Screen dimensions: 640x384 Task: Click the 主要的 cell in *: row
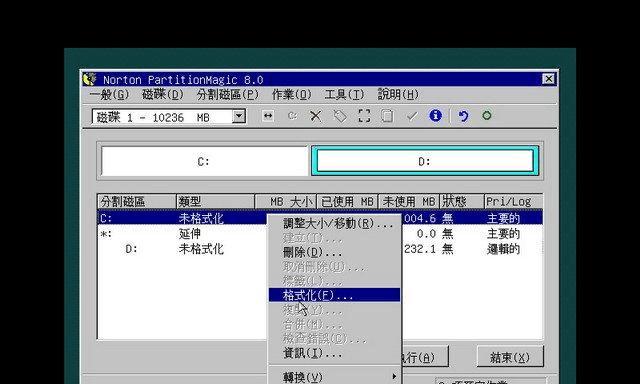(x=503, y=234)
